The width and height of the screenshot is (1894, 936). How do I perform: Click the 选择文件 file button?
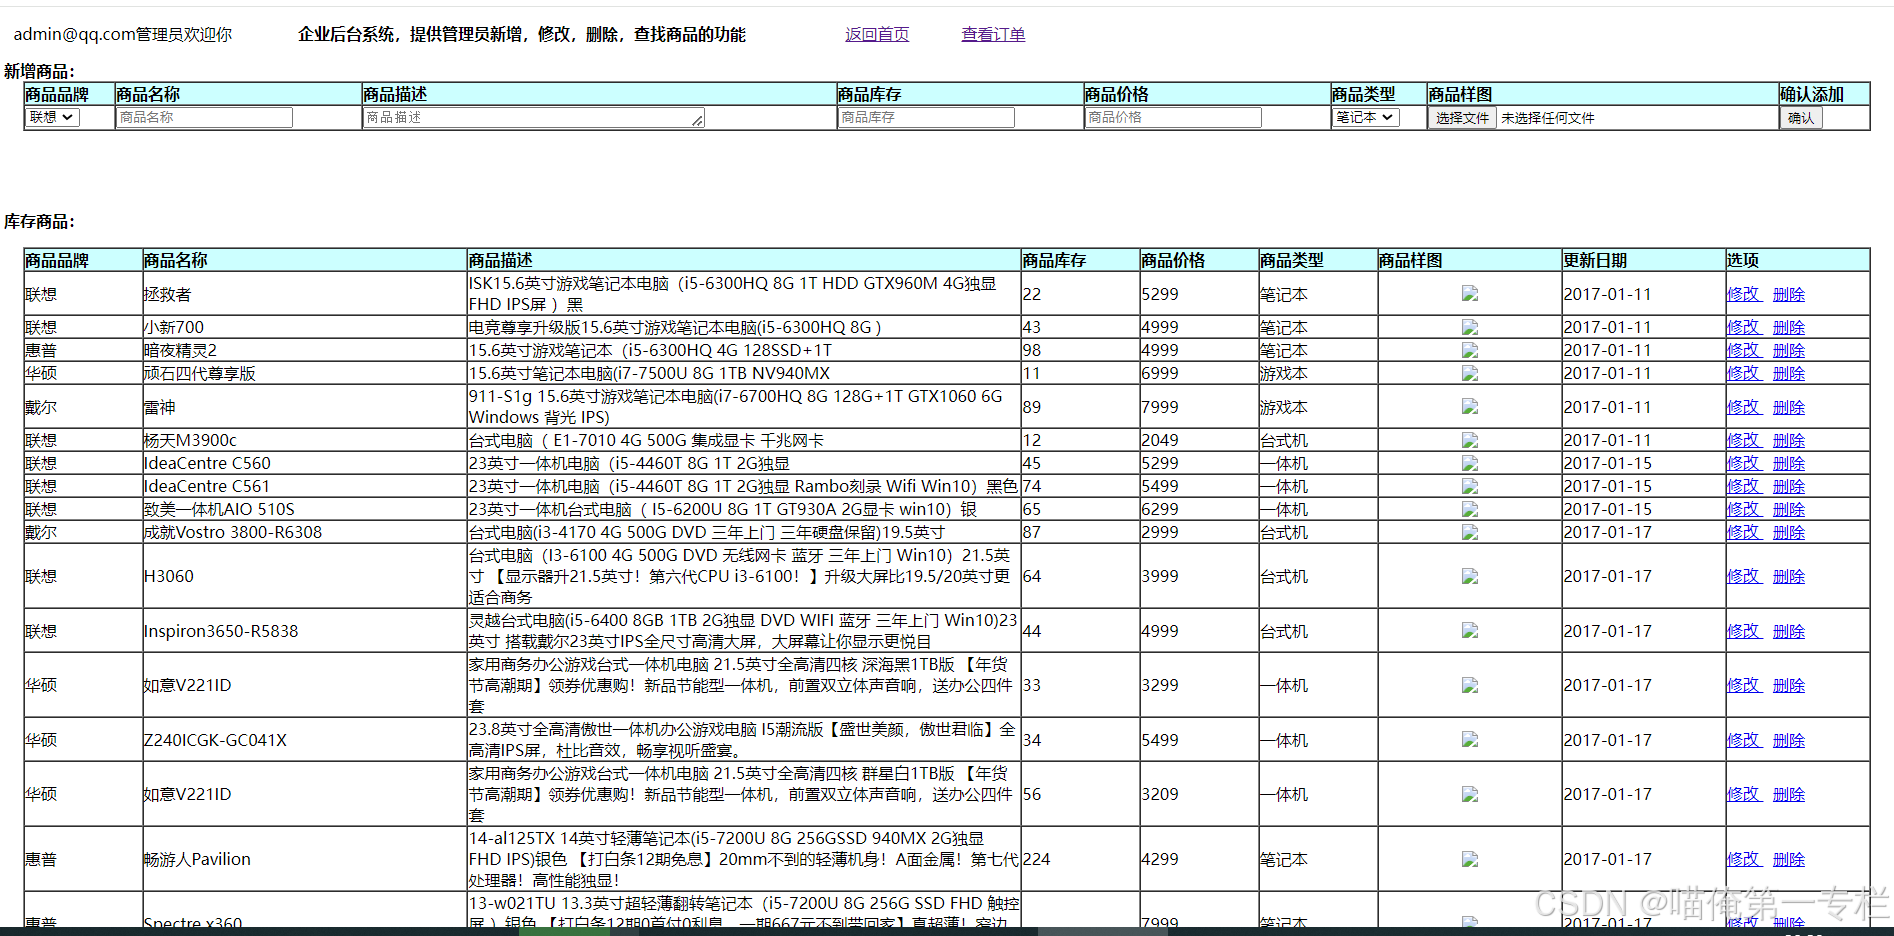tap(1462, 118)
